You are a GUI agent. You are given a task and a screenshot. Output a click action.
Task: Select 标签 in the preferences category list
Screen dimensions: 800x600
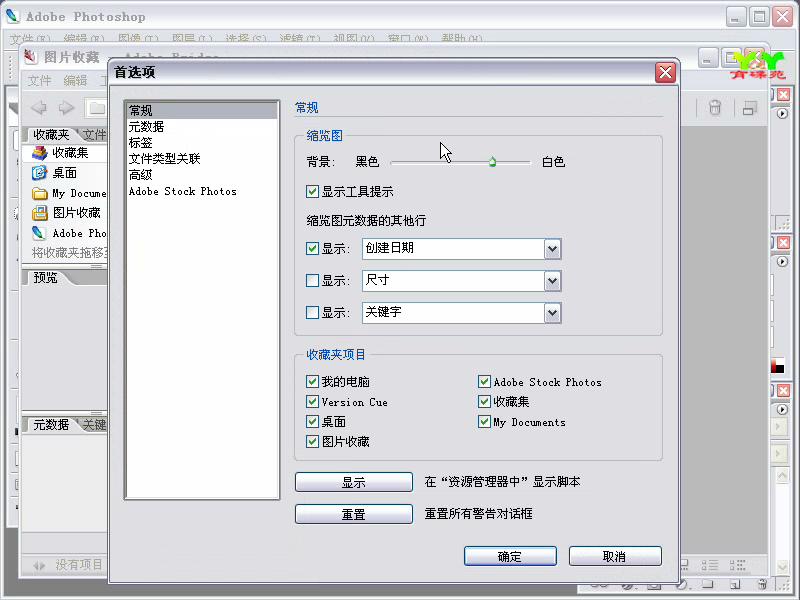click(x=202, y=143)
